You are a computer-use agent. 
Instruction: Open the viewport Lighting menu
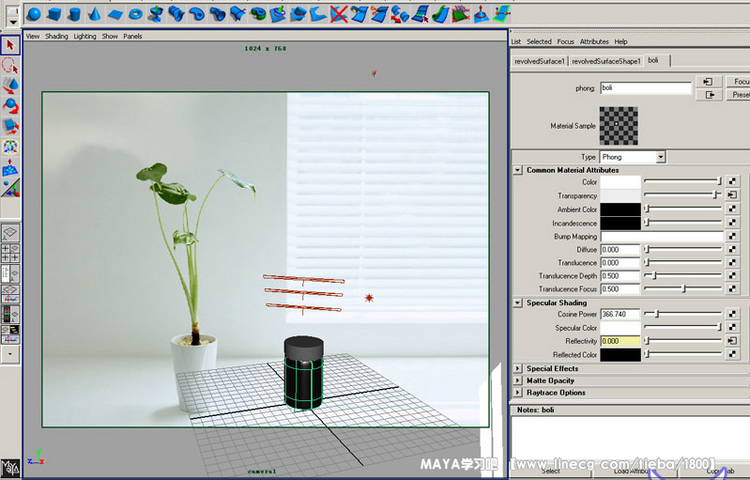(x=85, y=36)
